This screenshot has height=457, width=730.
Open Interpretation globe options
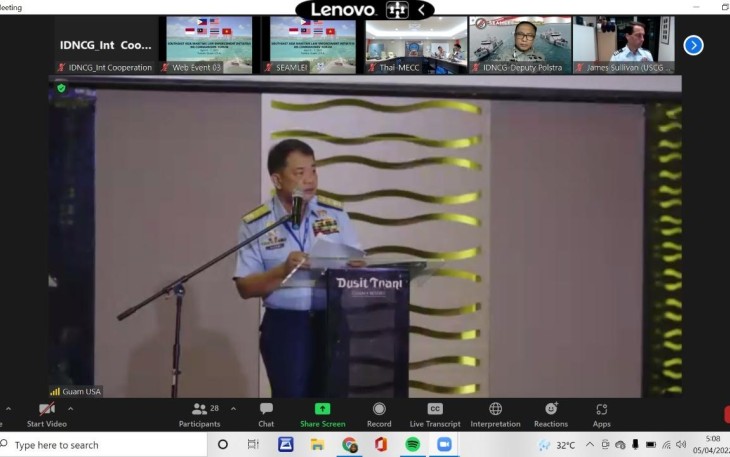click(495, 415)
